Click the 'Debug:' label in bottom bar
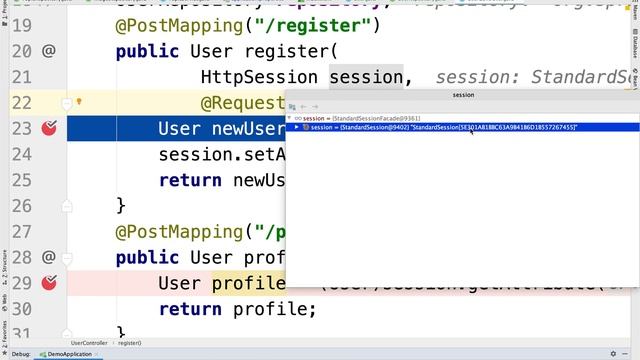Screen dimensions: 640x360 pos(21,354)
